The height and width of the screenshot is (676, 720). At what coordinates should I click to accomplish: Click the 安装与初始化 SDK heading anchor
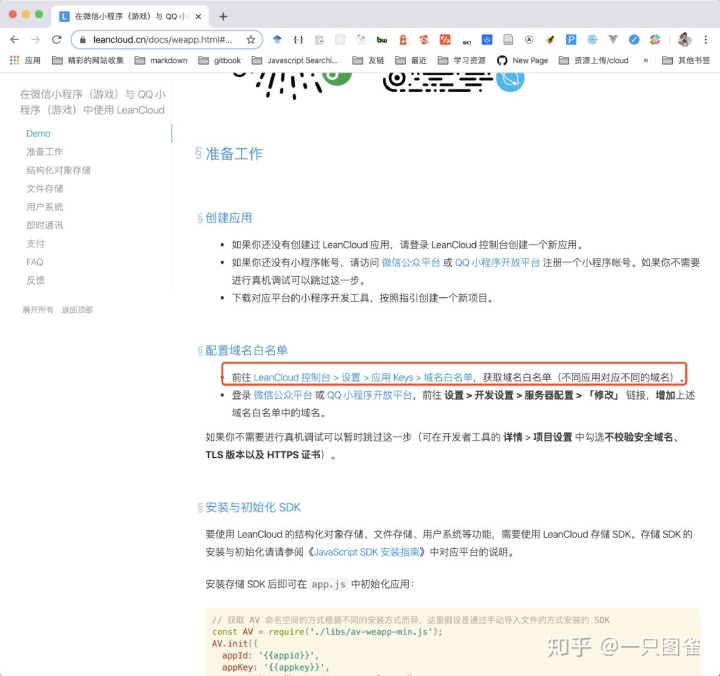[x=200, y=507]
